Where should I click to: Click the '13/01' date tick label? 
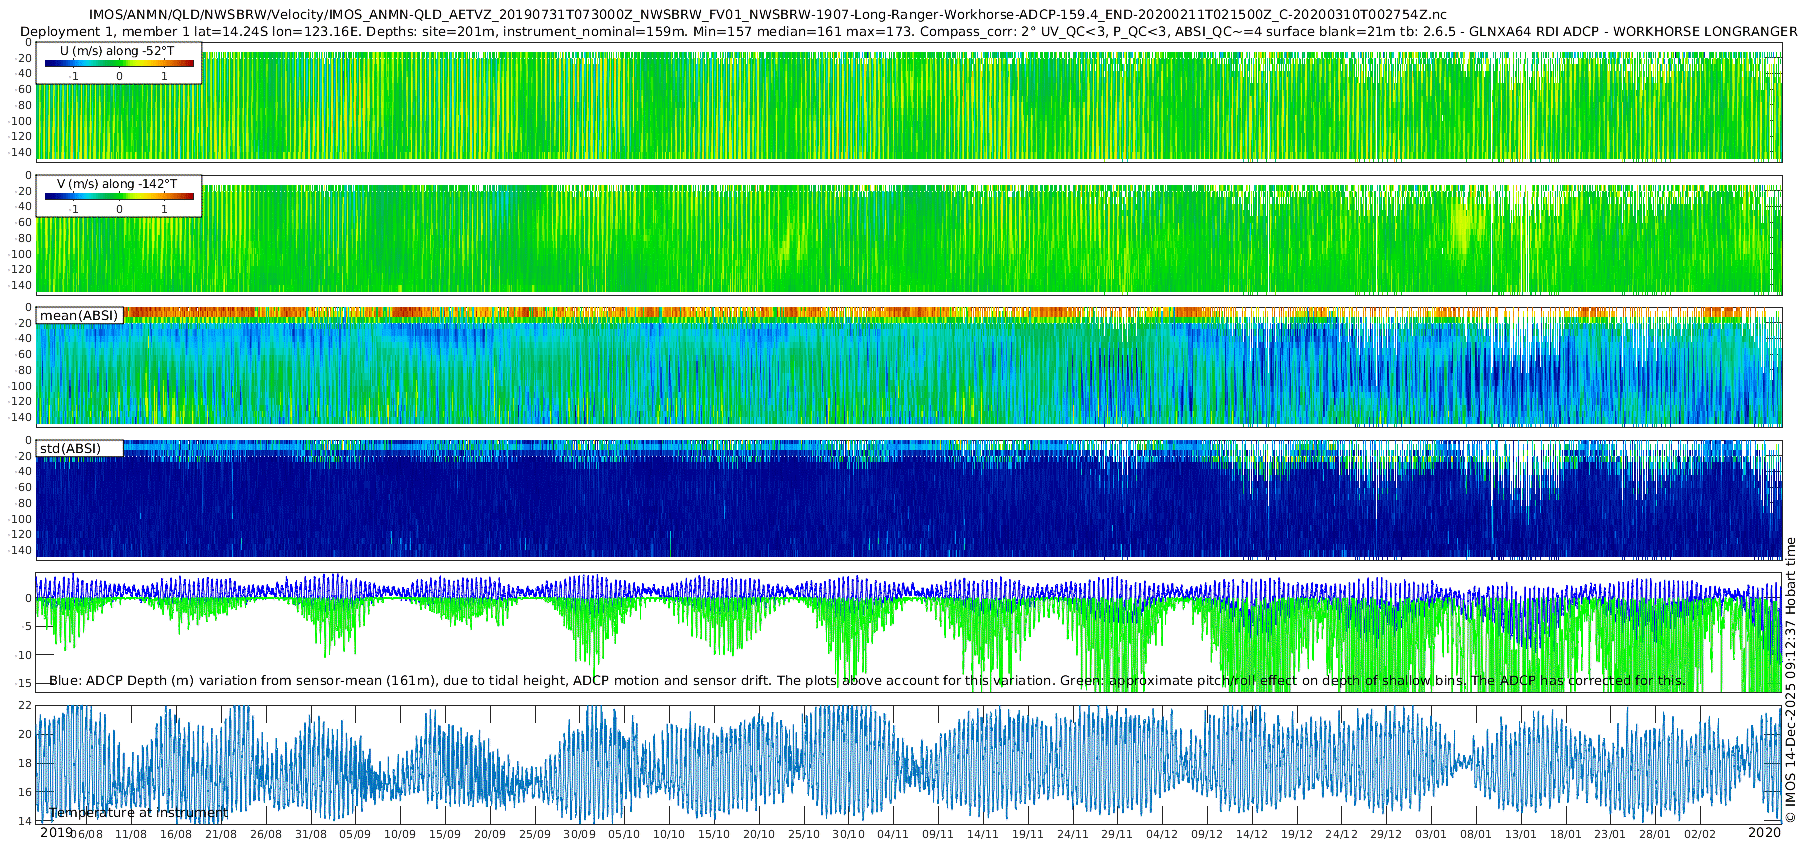[x=1521, y=834]
